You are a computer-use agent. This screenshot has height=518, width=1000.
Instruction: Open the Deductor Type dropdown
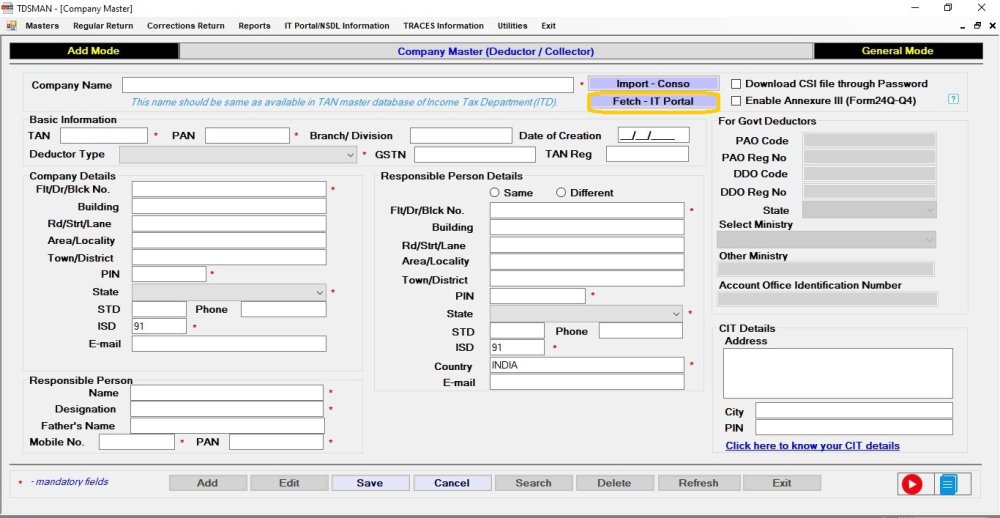[x=238, y=154]
